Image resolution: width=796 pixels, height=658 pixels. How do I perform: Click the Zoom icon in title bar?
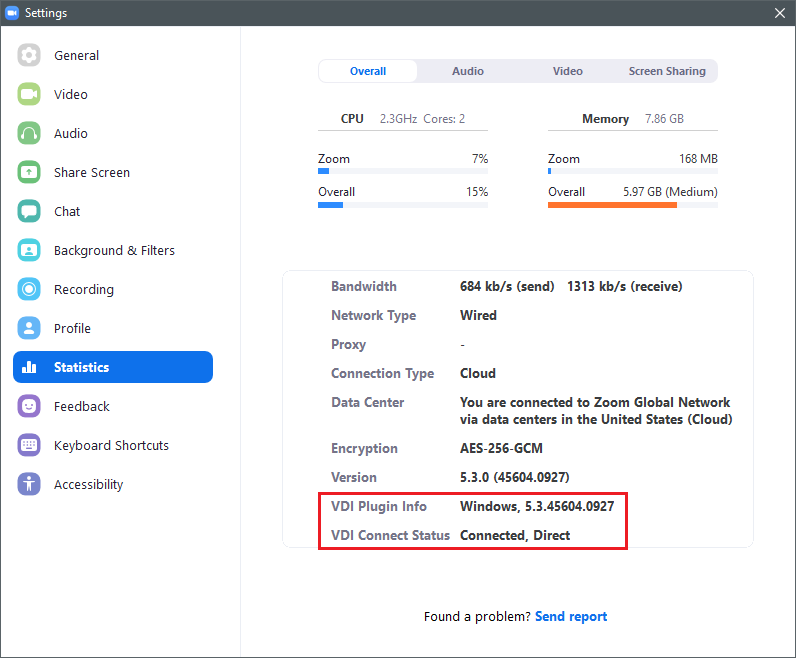tap(12, 13)
